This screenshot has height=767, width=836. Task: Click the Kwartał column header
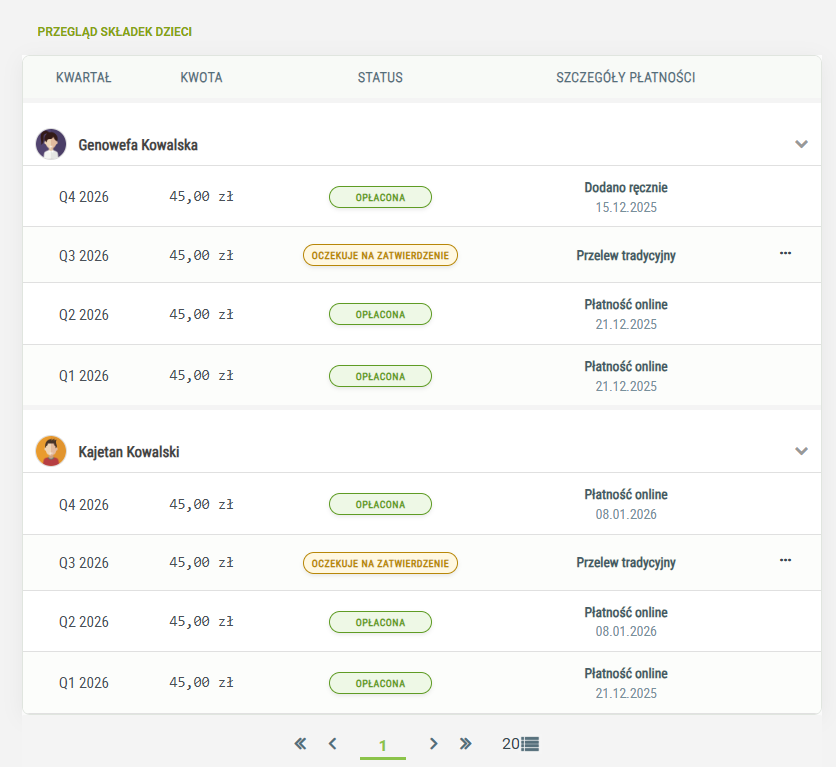coord(84,78)
